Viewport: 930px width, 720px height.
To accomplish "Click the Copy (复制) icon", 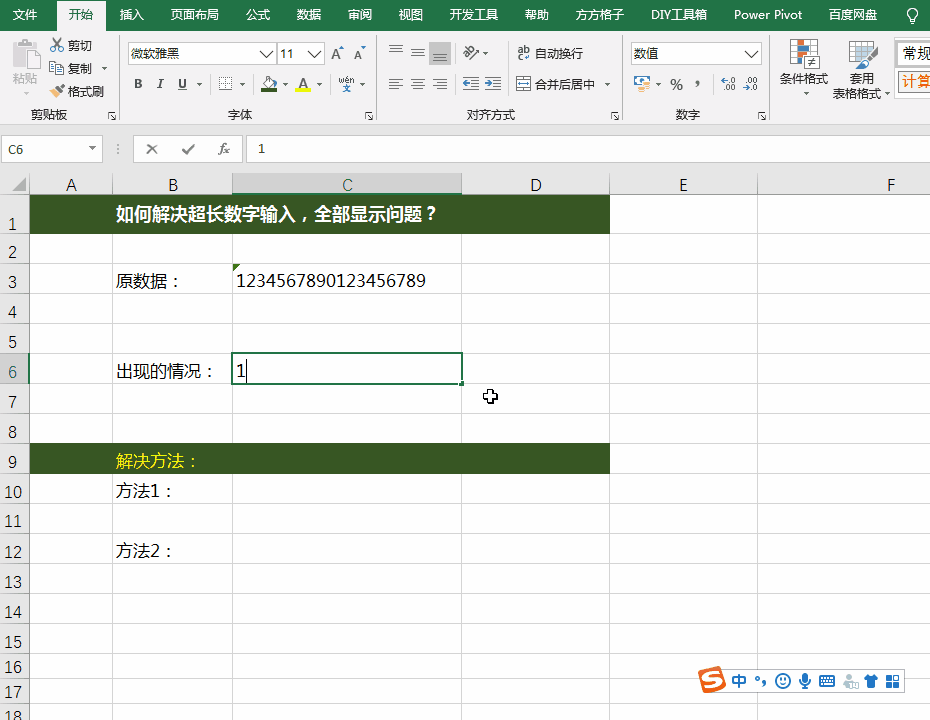I will [x=56, y=68].
